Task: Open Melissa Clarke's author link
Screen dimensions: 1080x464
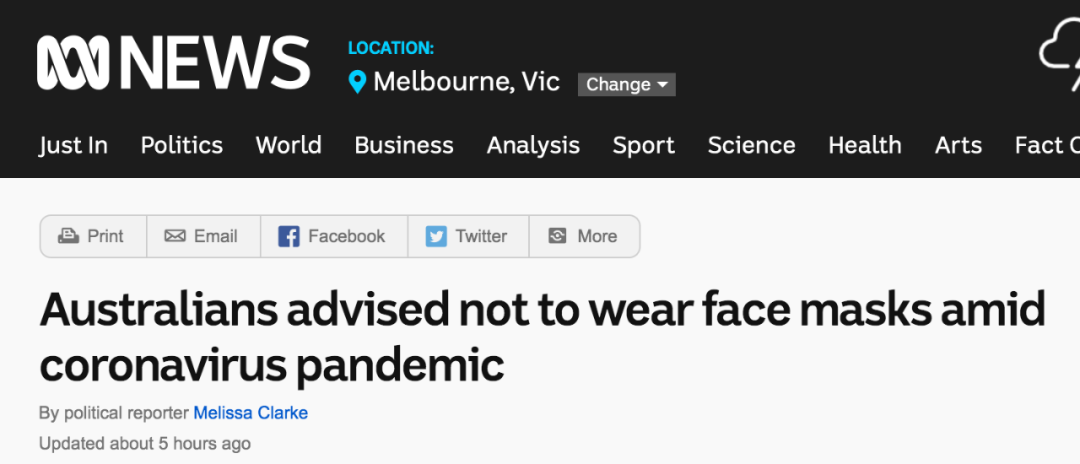Action: tap(251, 413)
